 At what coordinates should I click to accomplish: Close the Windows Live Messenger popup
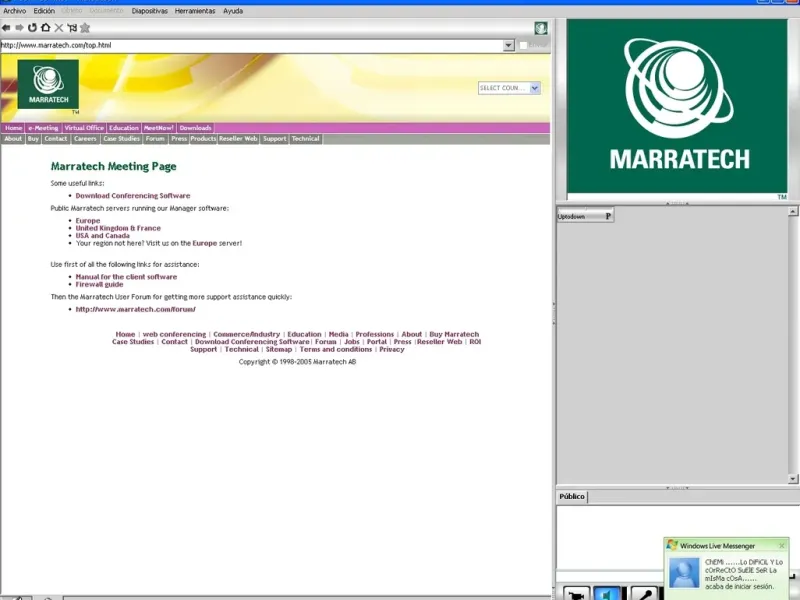click(x=782, y=545)
